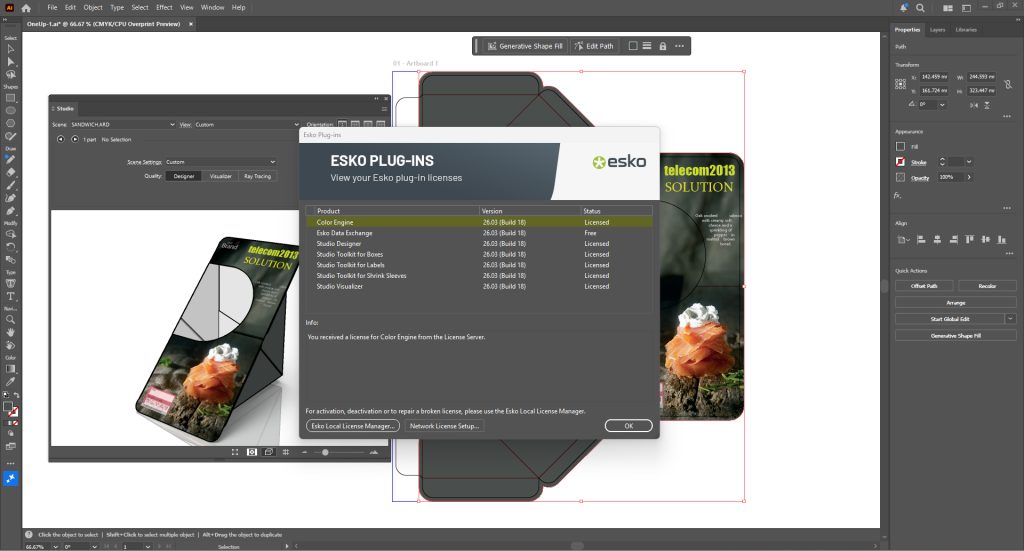Go to next part in Studio window

pos(75,139)
